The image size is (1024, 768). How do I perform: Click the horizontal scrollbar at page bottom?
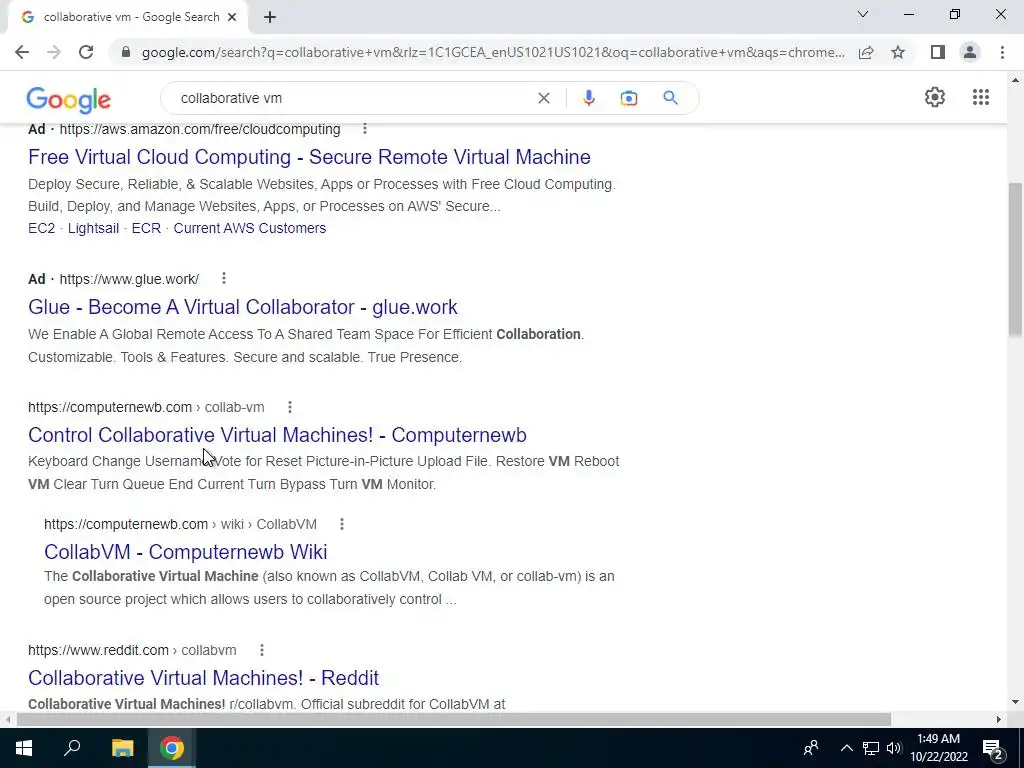(x=454, y=719)
